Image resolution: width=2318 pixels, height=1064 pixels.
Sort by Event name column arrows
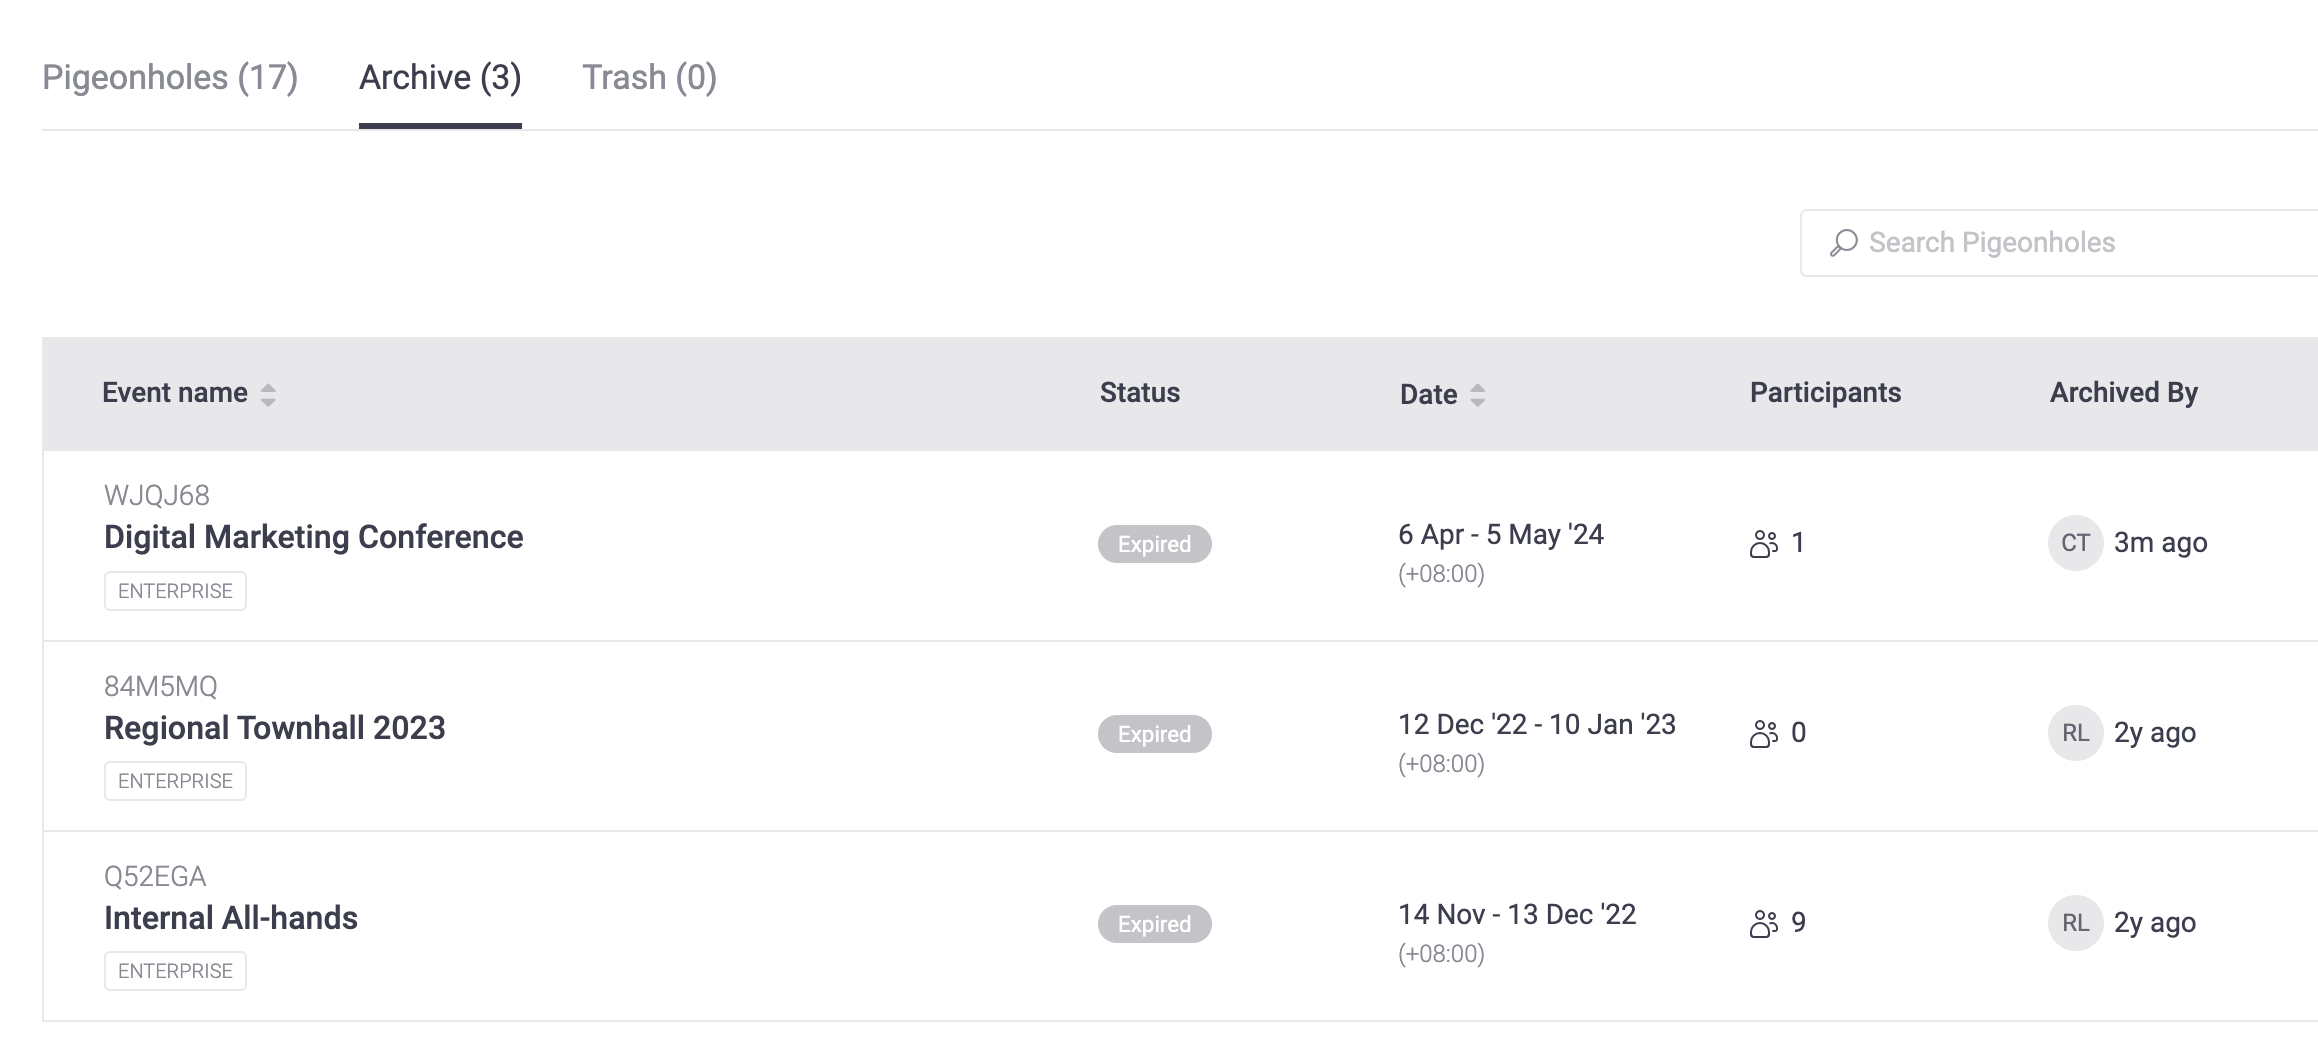pos(268,395)
